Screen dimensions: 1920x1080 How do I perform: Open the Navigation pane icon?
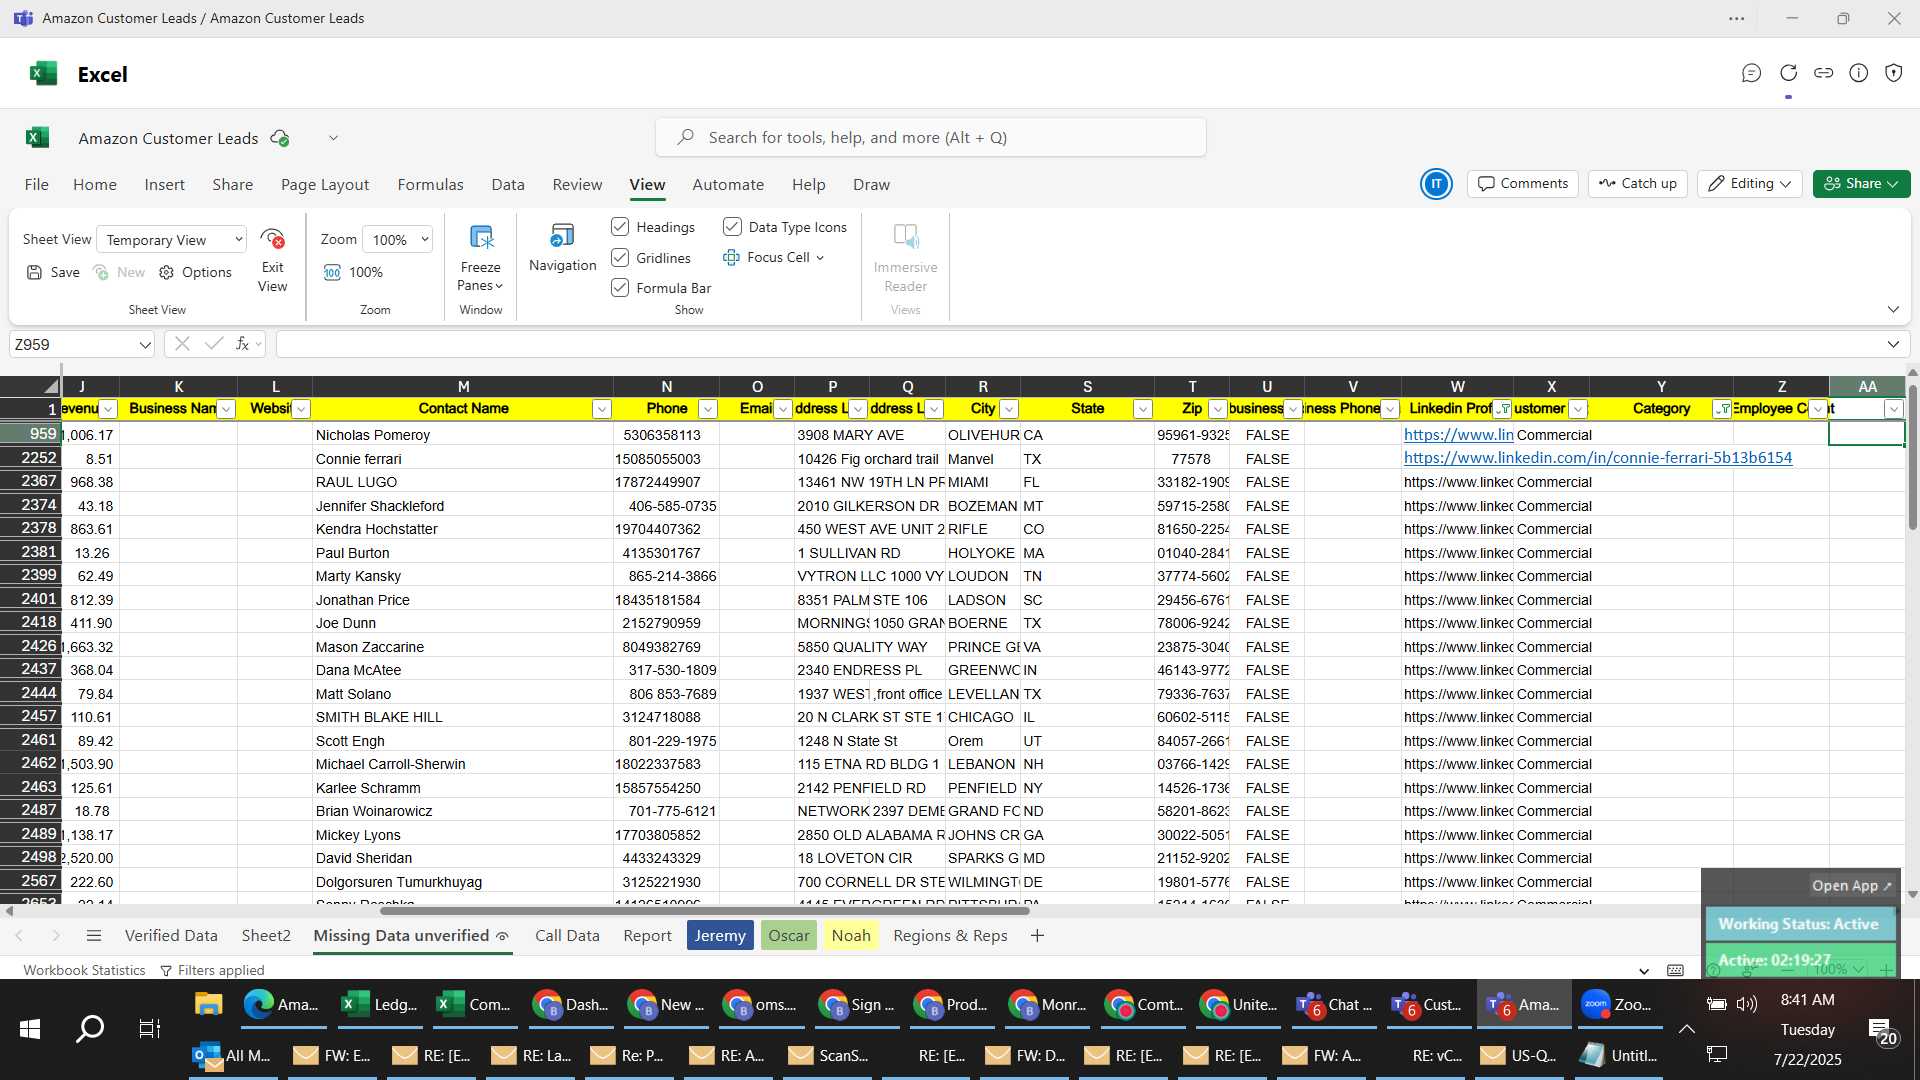click(562, 236)
